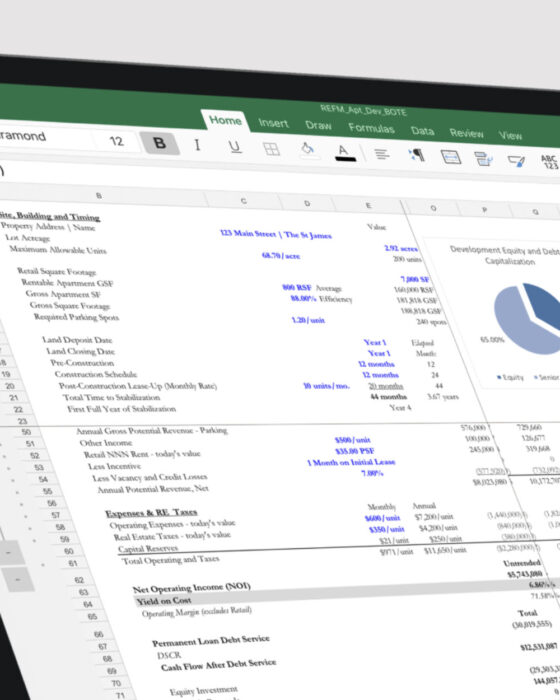560x700 pixels.
Task: Open the ABC 123 number format tool
Action: [549, 162]
